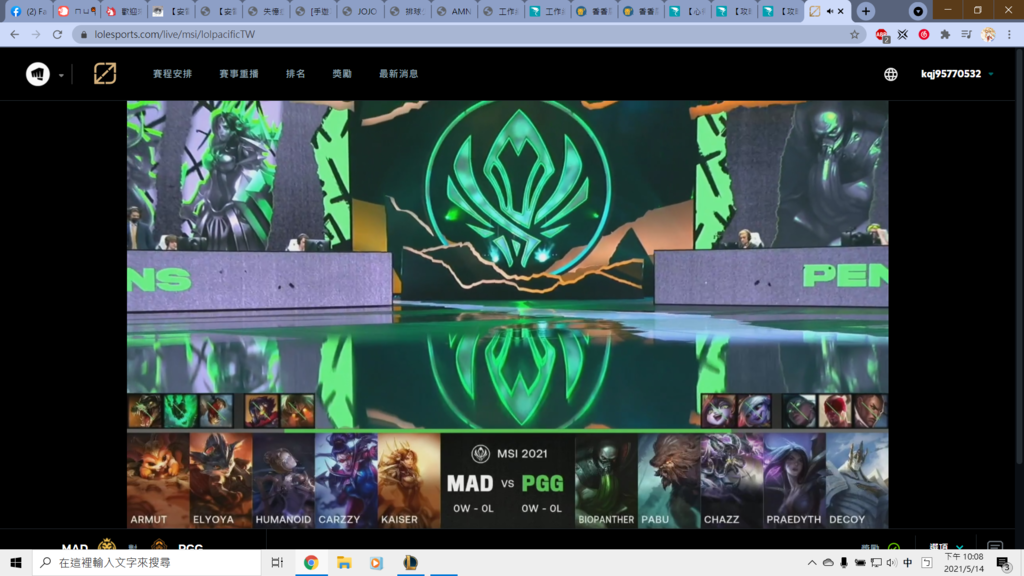View site security info via lock icon
1024x576 pixels.
(x=84, y=35)
